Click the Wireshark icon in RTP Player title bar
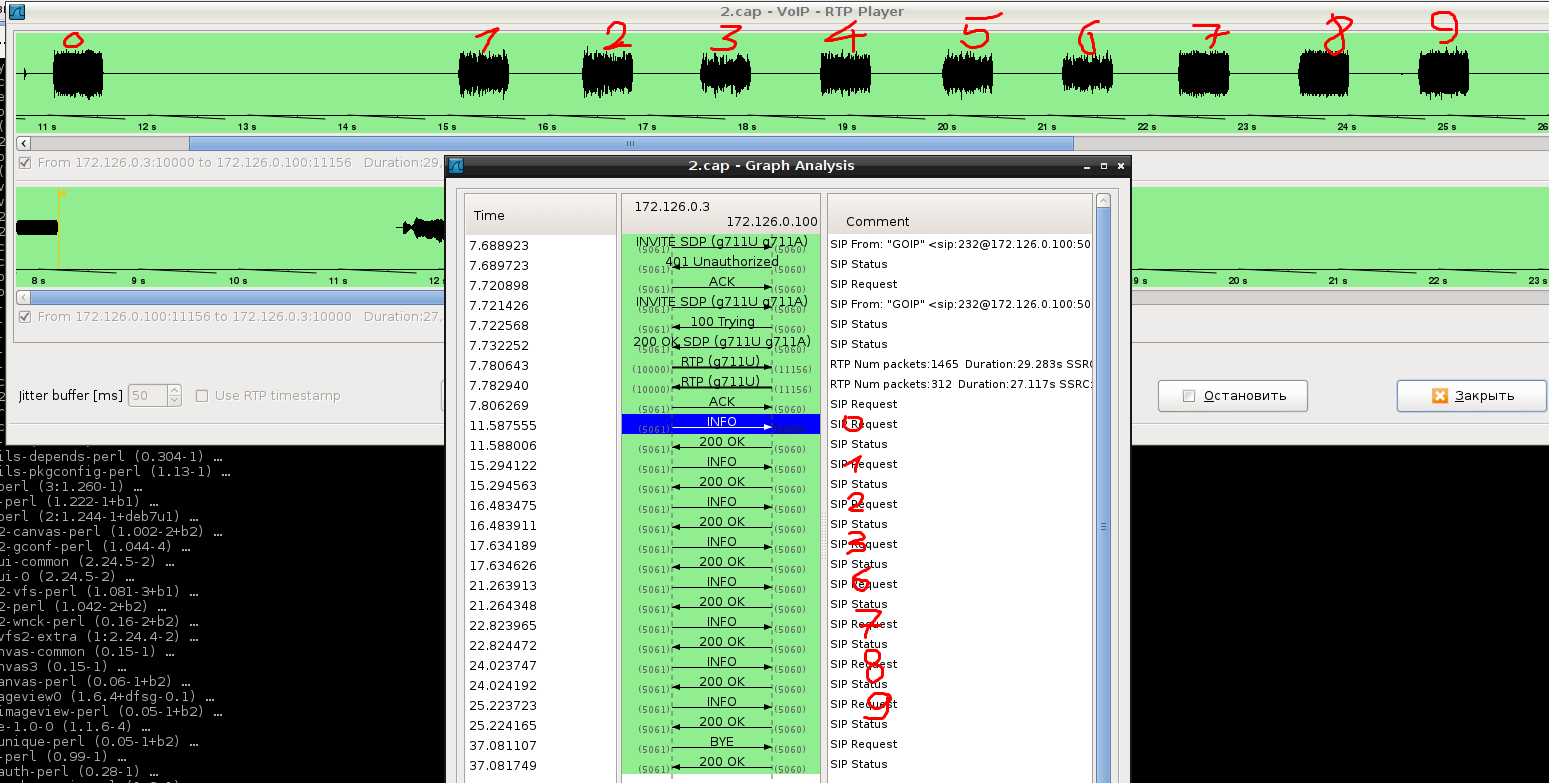Viewport: 1549px width, 783px height. point(16,12)
